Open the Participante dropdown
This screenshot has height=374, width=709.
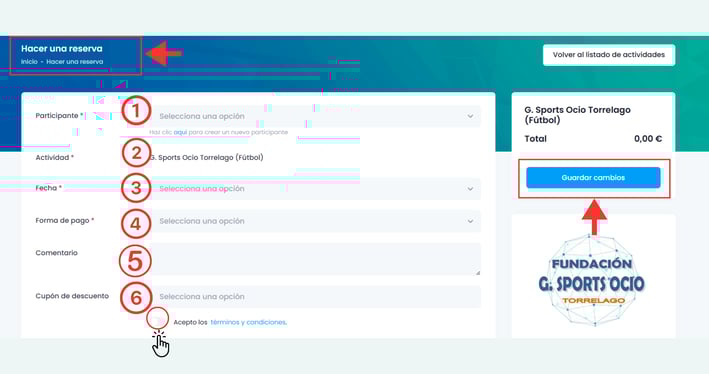[x=315, y=116]
